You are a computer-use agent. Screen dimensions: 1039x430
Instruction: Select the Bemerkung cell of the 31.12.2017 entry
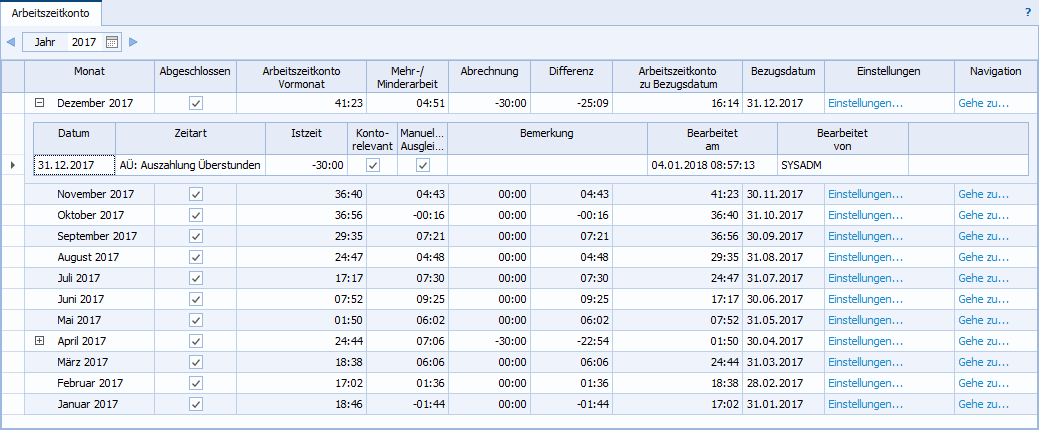pyautogui.click(x=546, y=165)
